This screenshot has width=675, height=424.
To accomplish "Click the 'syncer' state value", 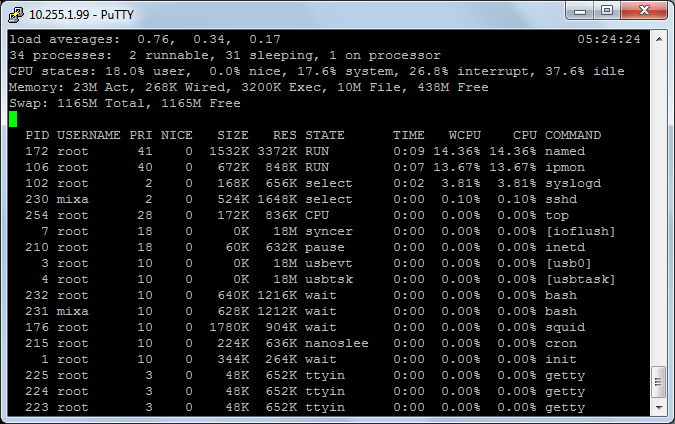I will (329, 232).
